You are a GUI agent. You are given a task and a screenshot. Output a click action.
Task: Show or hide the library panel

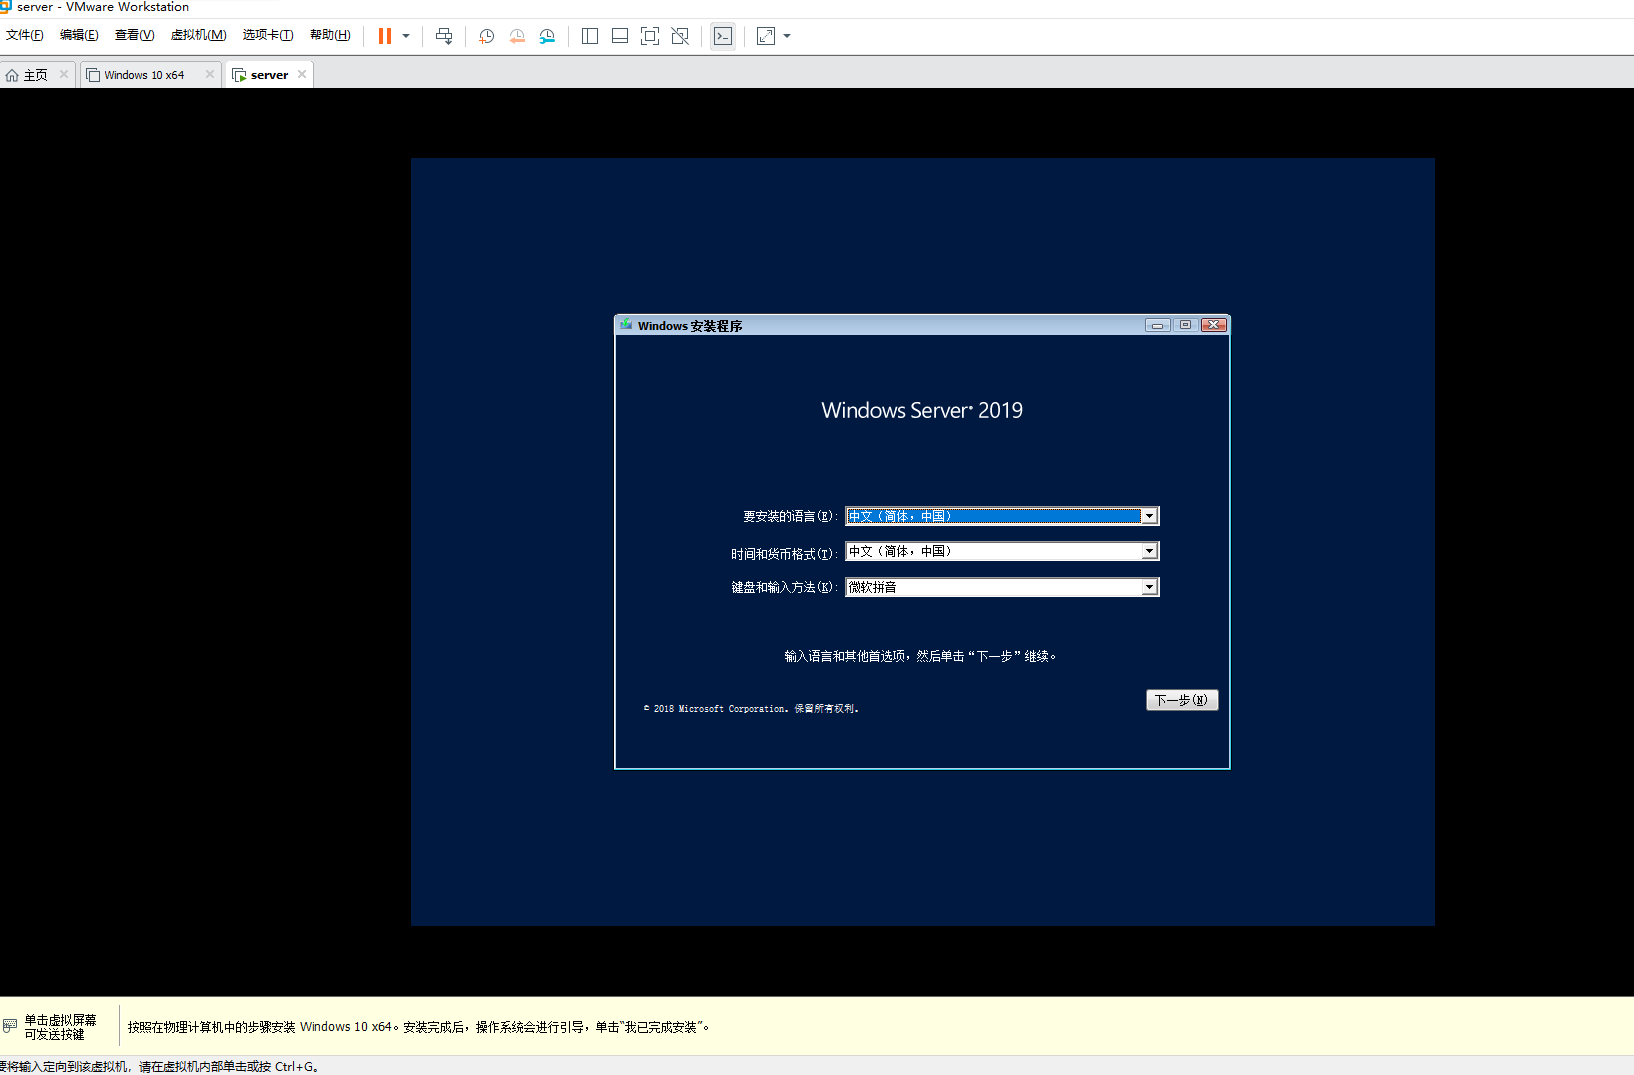590,36
